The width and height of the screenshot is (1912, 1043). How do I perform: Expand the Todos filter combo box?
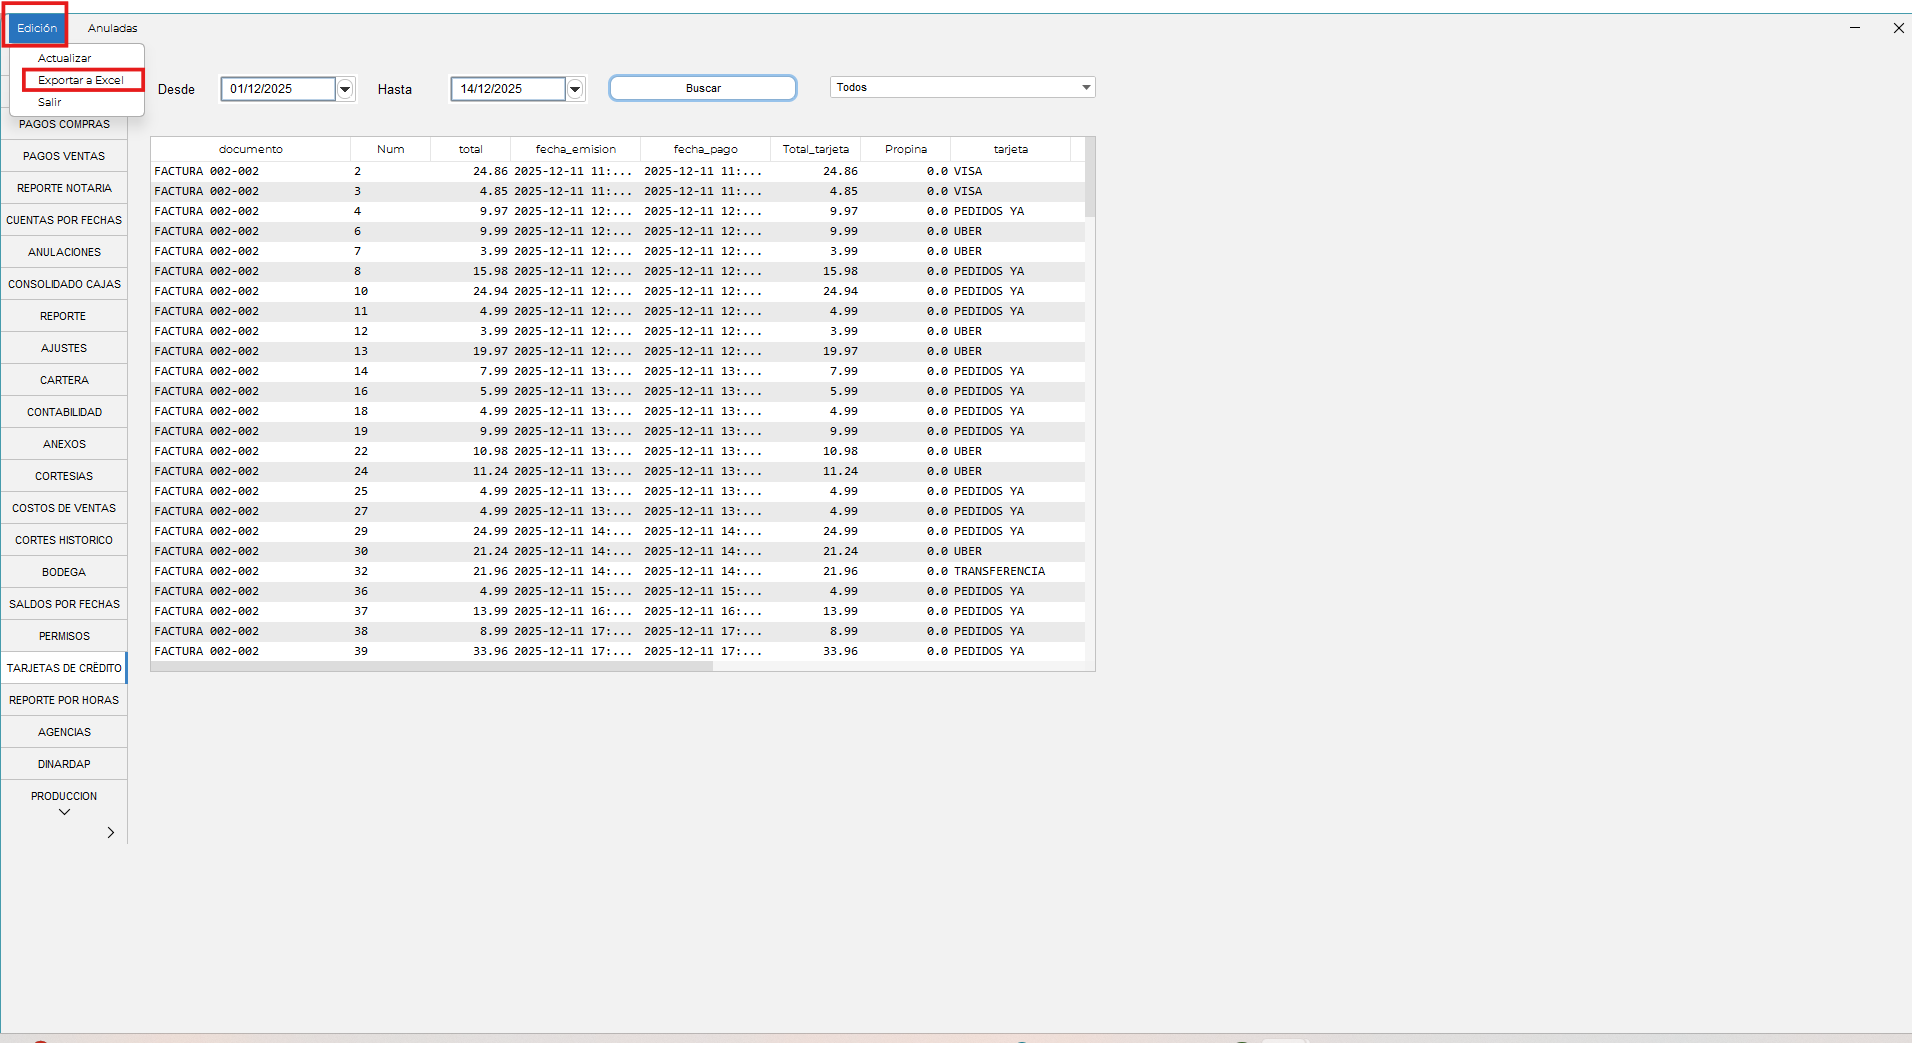click(x=1085, y=88)
